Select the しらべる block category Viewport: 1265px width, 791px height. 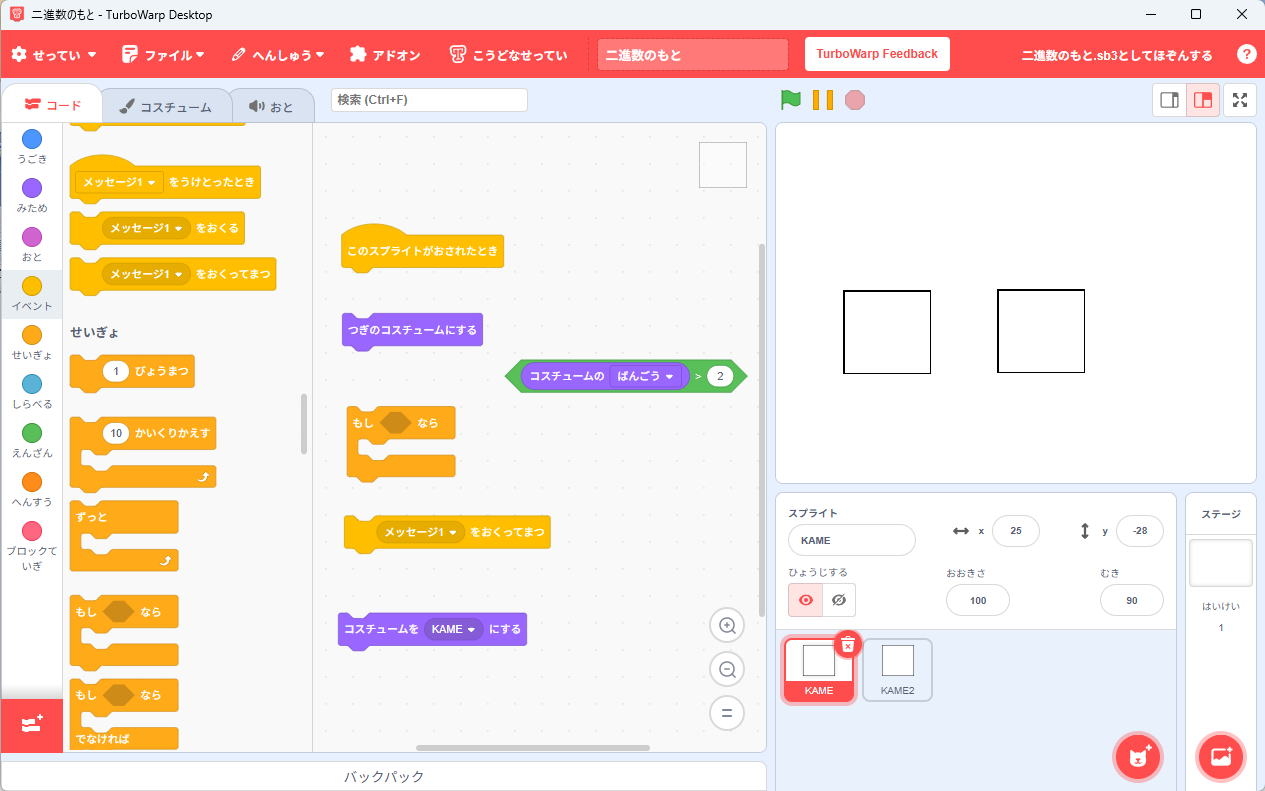pos(32,392)
